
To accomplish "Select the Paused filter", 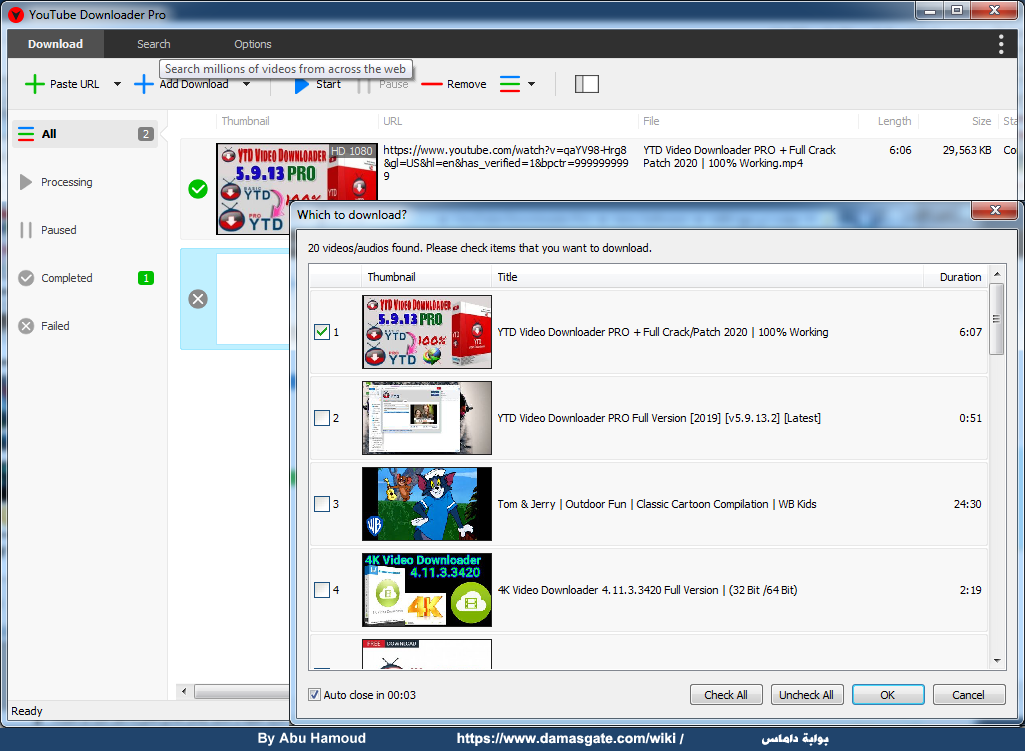I will [x=85, y=230].
